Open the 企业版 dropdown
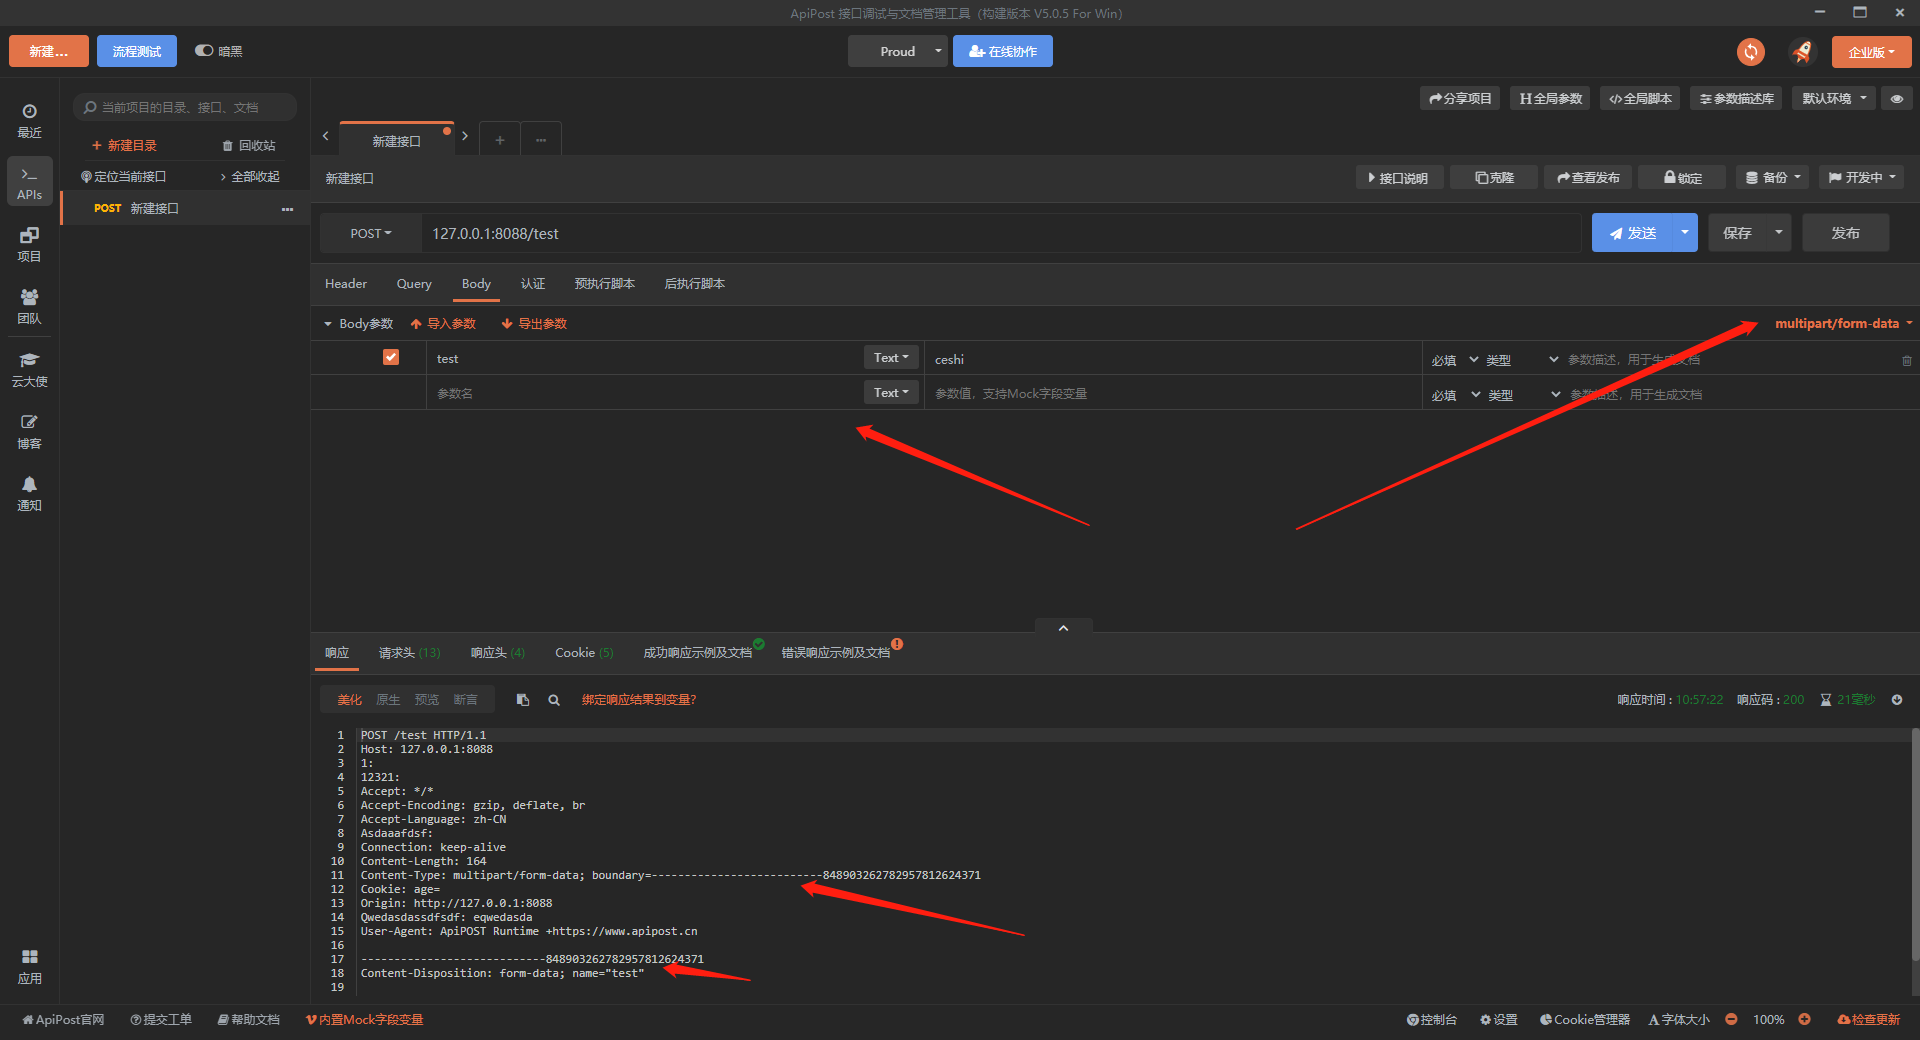 click(1871, 52)
